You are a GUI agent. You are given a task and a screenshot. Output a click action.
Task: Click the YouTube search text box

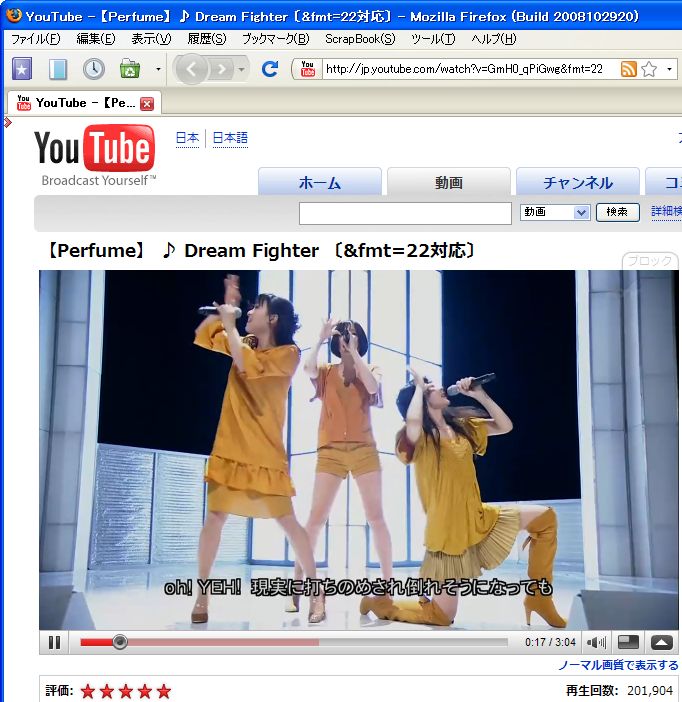[405, 213]
